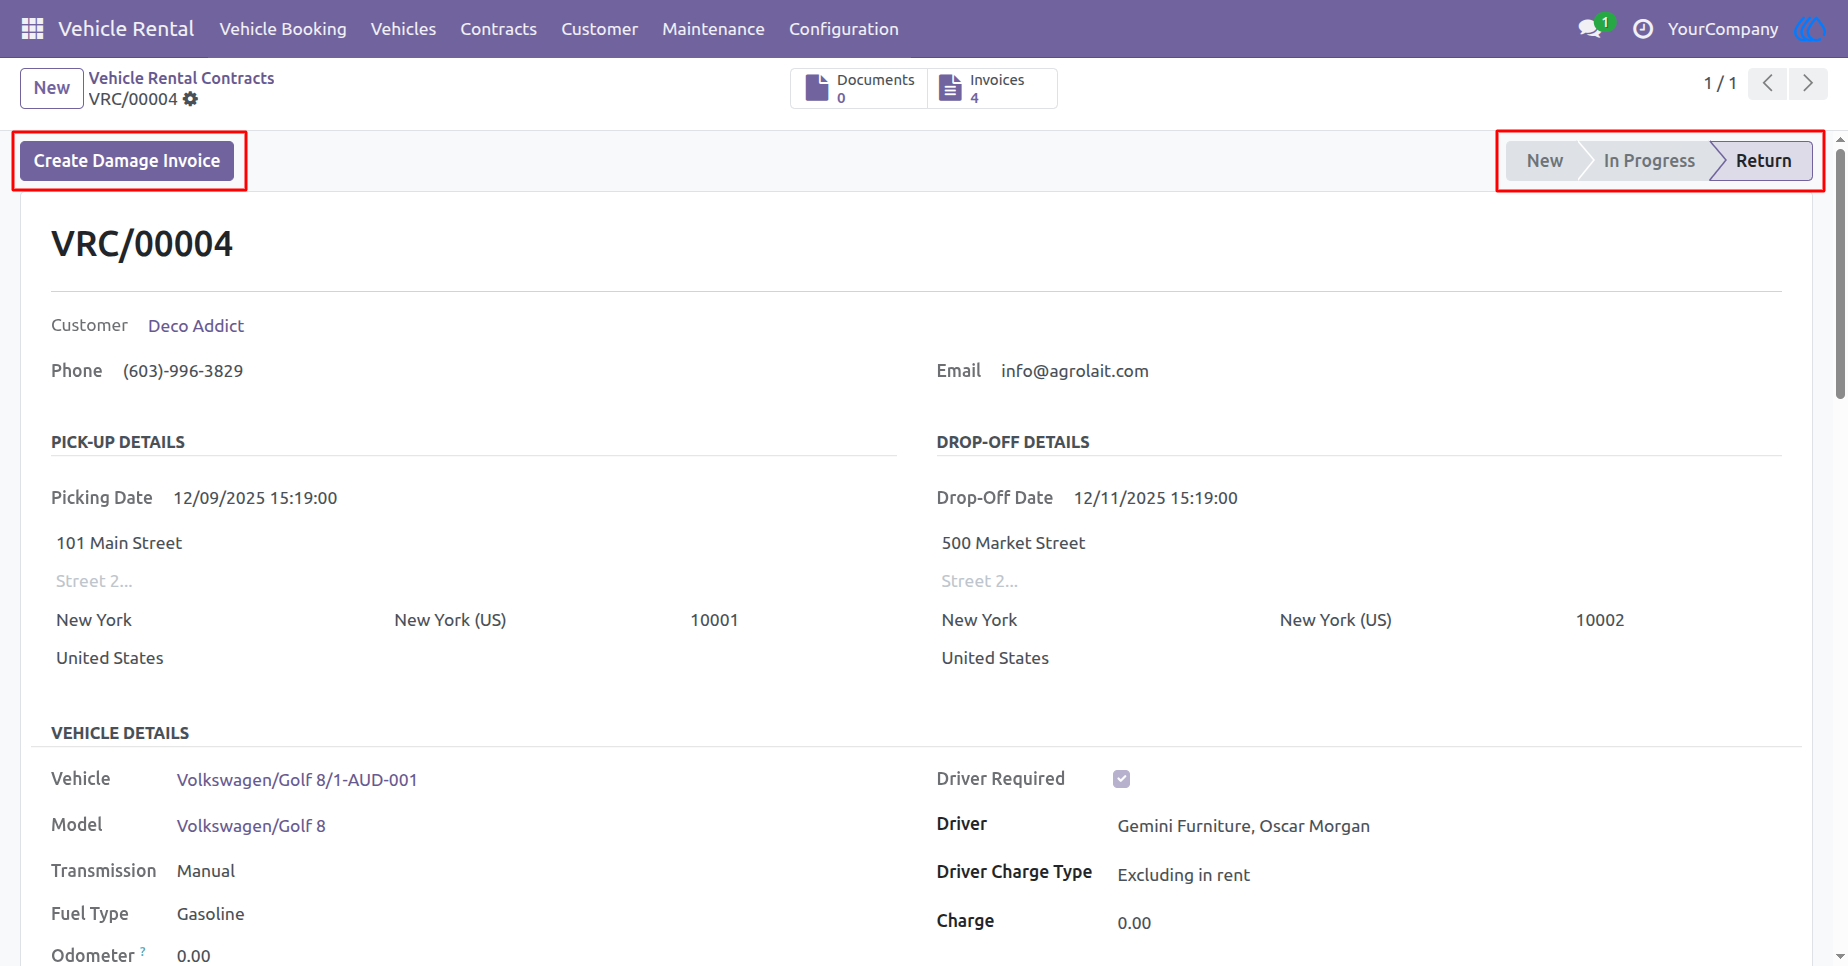The height and width of the screenshot is (966, 1848).
Task: Click the Vehicle Rental app title
Action: 126,29
